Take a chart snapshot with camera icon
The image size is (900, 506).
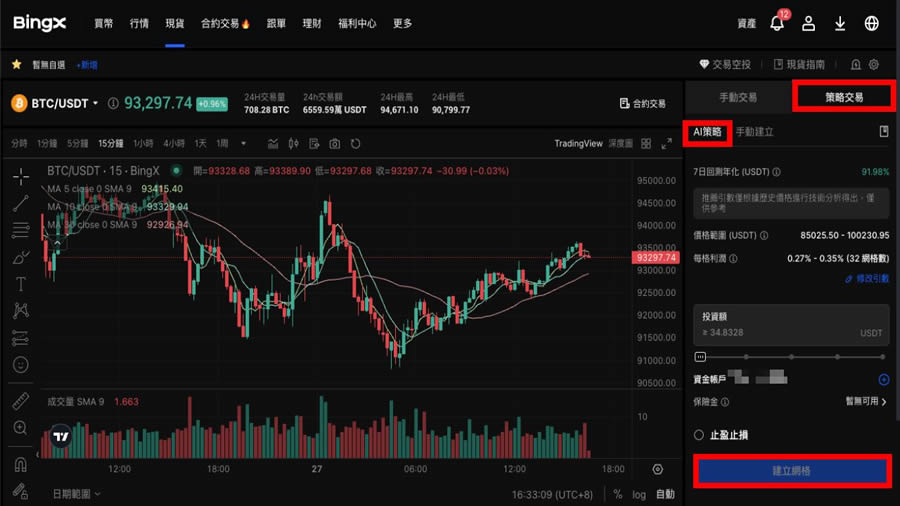(334, 144)
